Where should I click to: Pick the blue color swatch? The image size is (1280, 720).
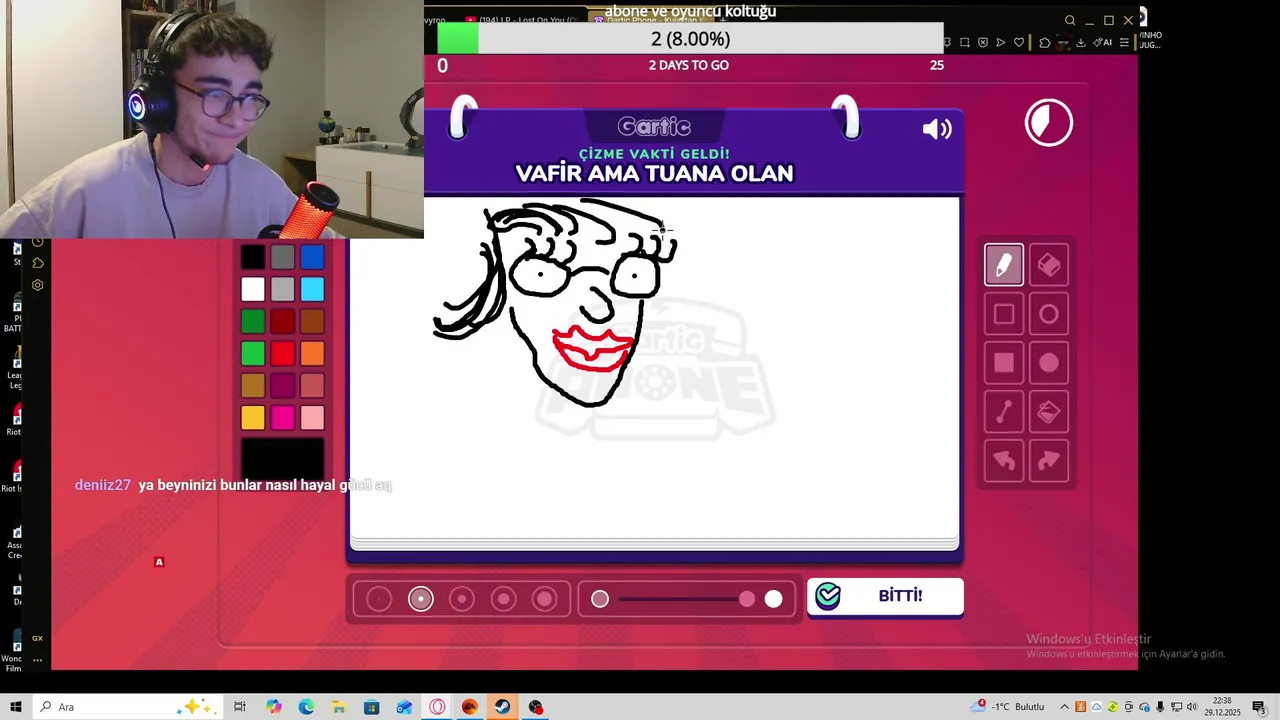(313, 257)
